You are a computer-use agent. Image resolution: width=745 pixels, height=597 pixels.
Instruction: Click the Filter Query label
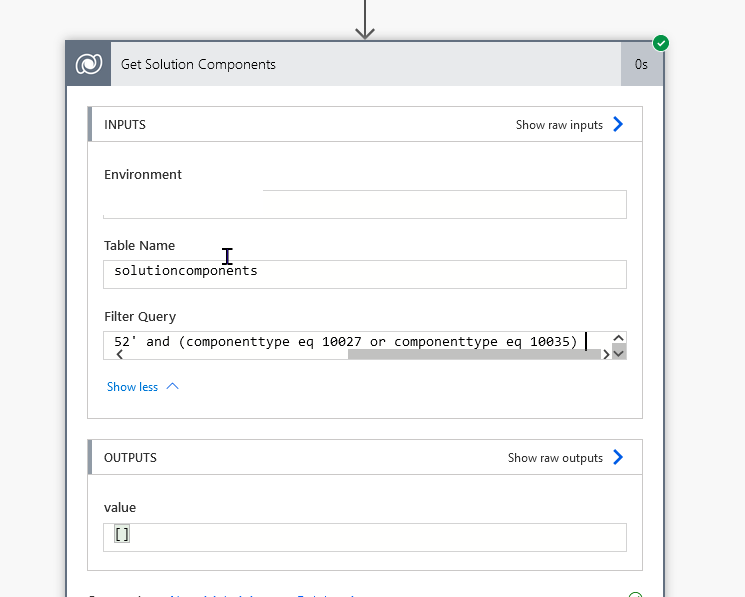140,317
